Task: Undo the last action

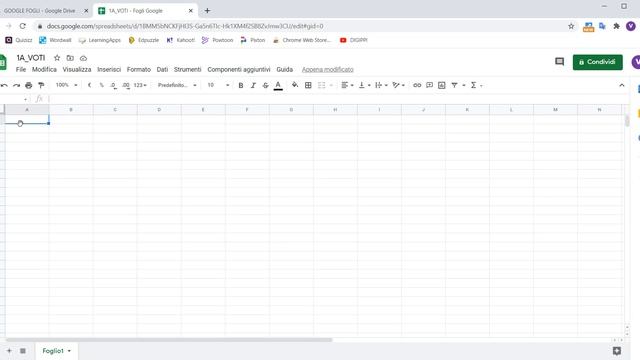Action: 4,85
